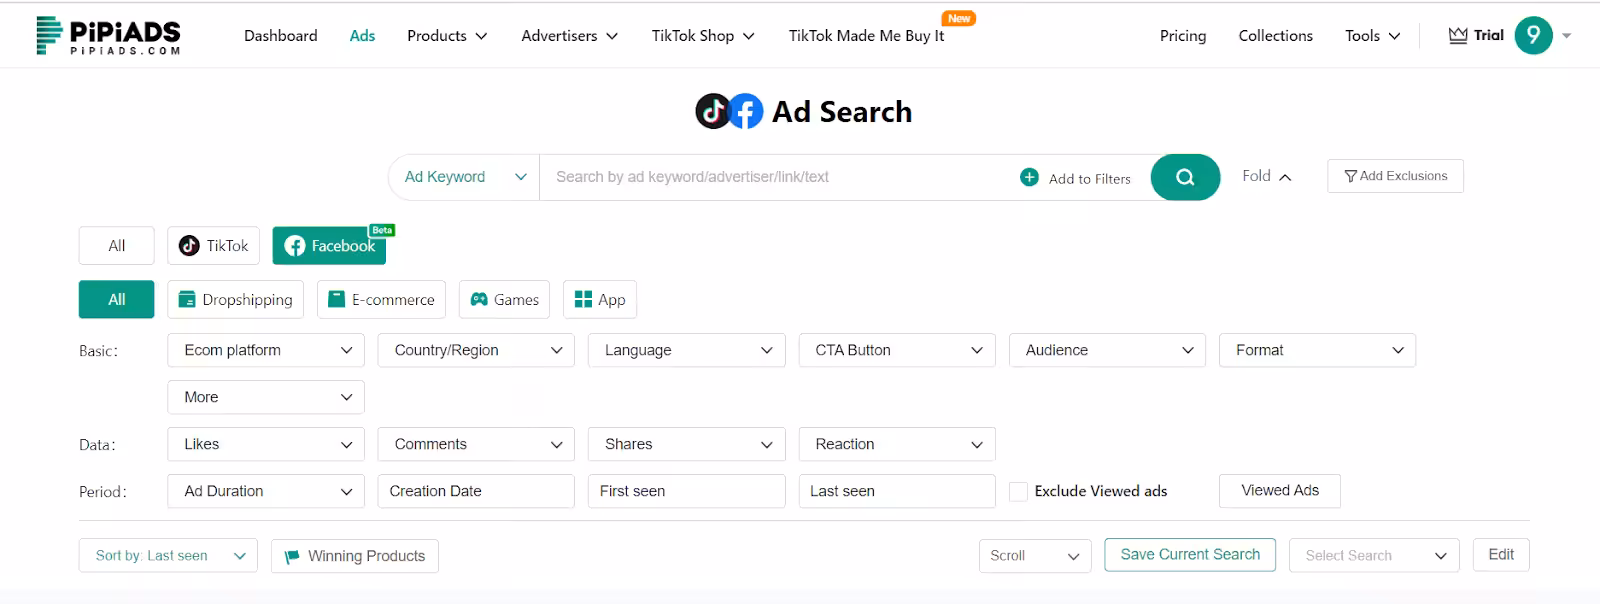The height and width of the screenshot is (604, 1600).
Task: Open the user avatar profile icon
Action: 1533,35
